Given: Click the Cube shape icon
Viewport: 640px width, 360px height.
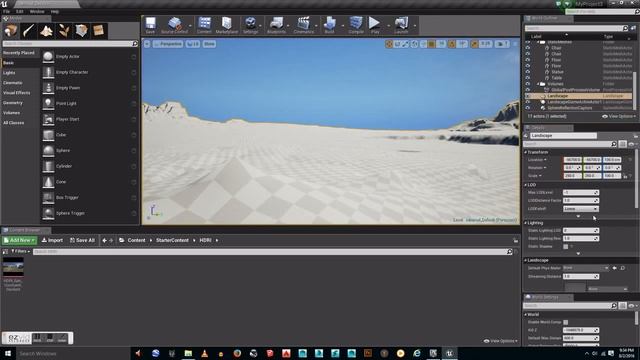Looking at the screenshot, I should 48,135.
